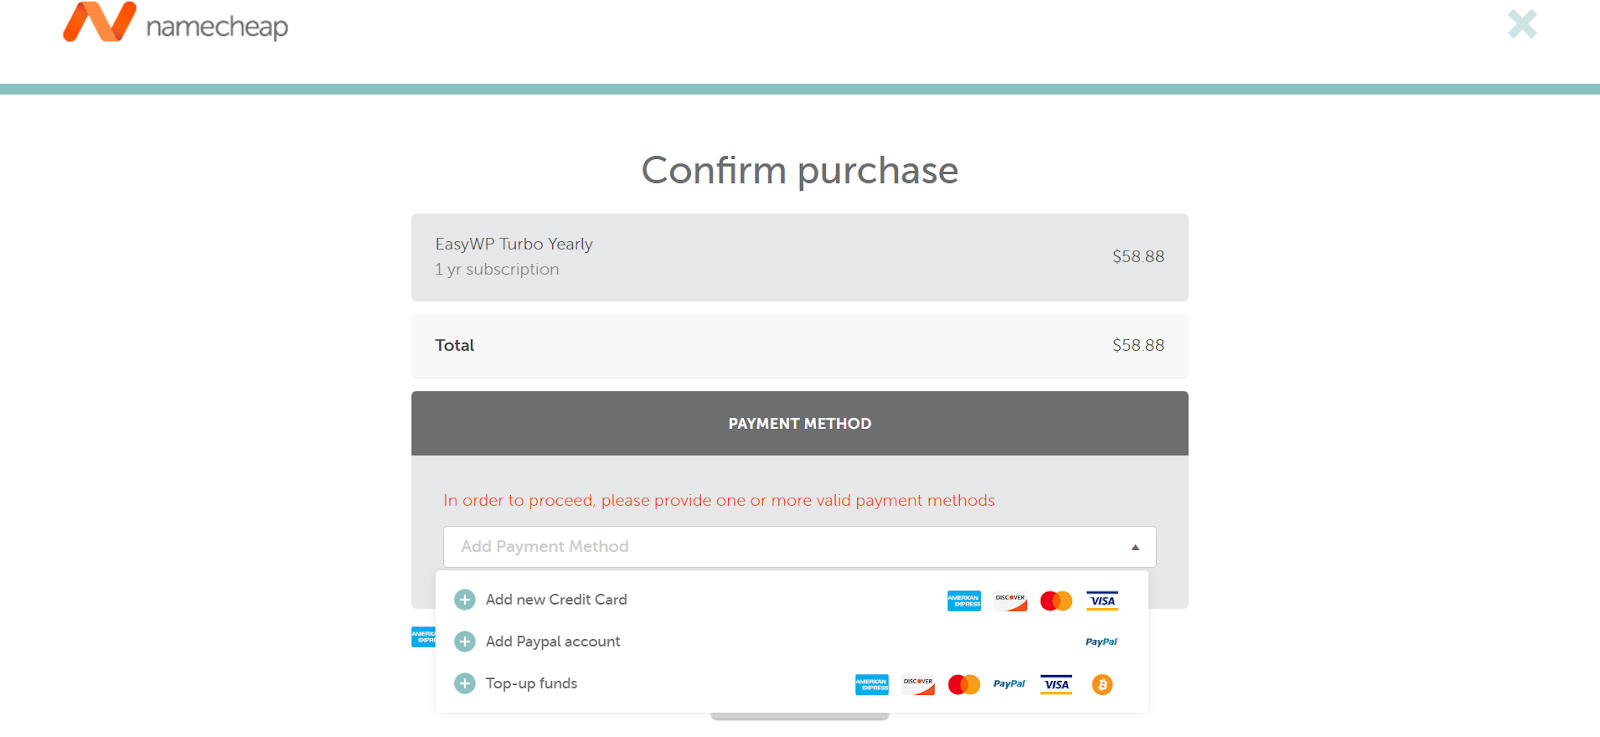Click the Total amount of $58.88
The width and height of the screenshot is (1600, 737).
pos(1138,345)
